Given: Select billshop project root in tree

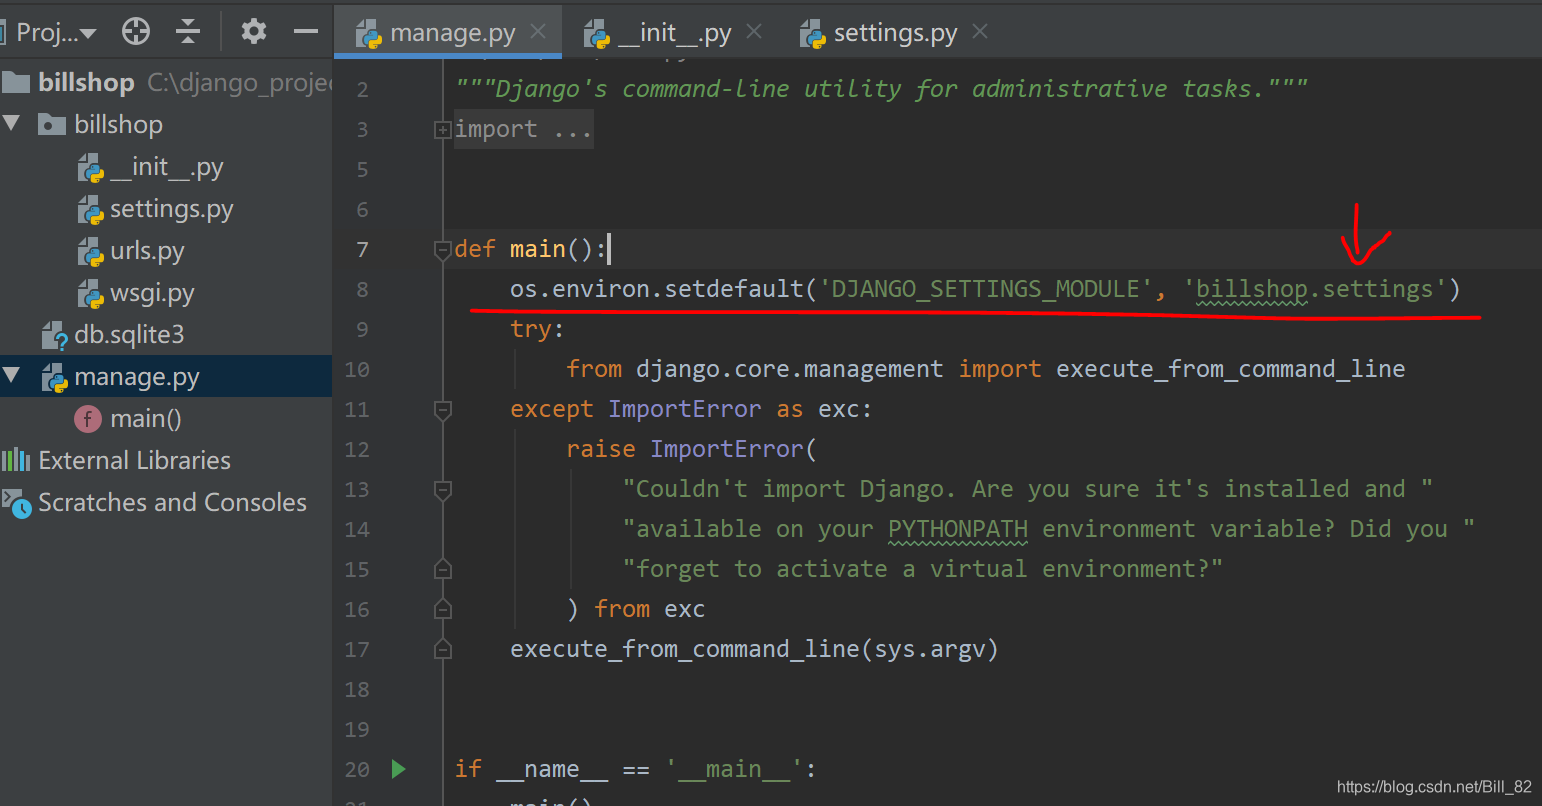Looking at the screenshot, I should [x=166, y=82].
